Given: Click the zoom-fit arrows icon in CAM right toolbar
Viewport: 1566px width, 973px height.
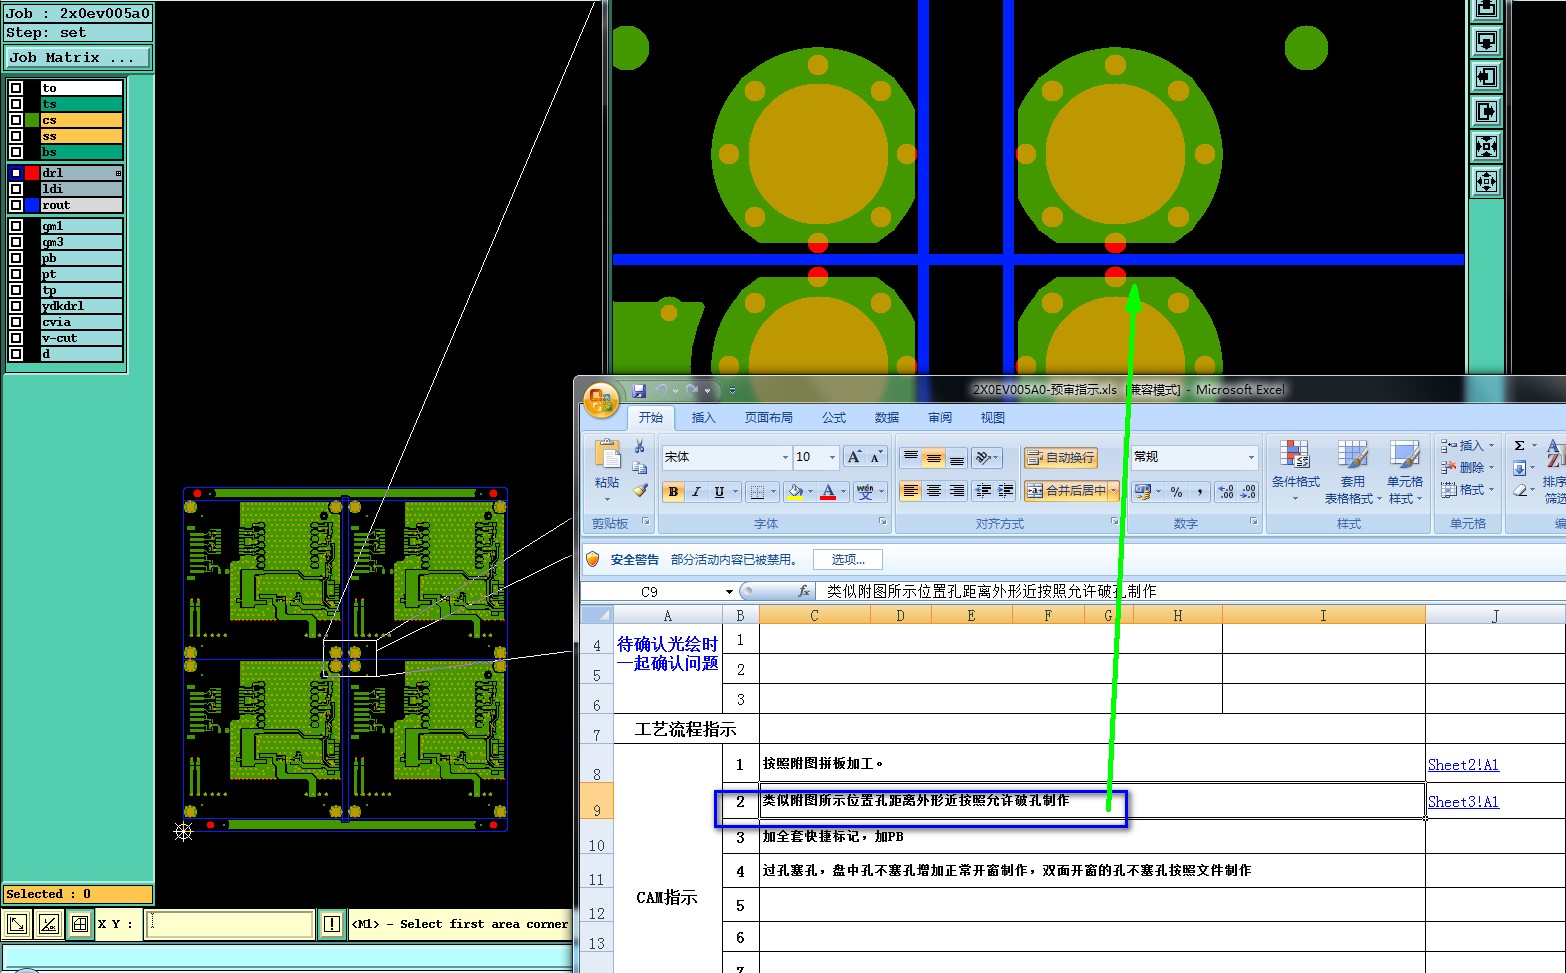Looking at the screenshot, I should (x=1486, y=147).
